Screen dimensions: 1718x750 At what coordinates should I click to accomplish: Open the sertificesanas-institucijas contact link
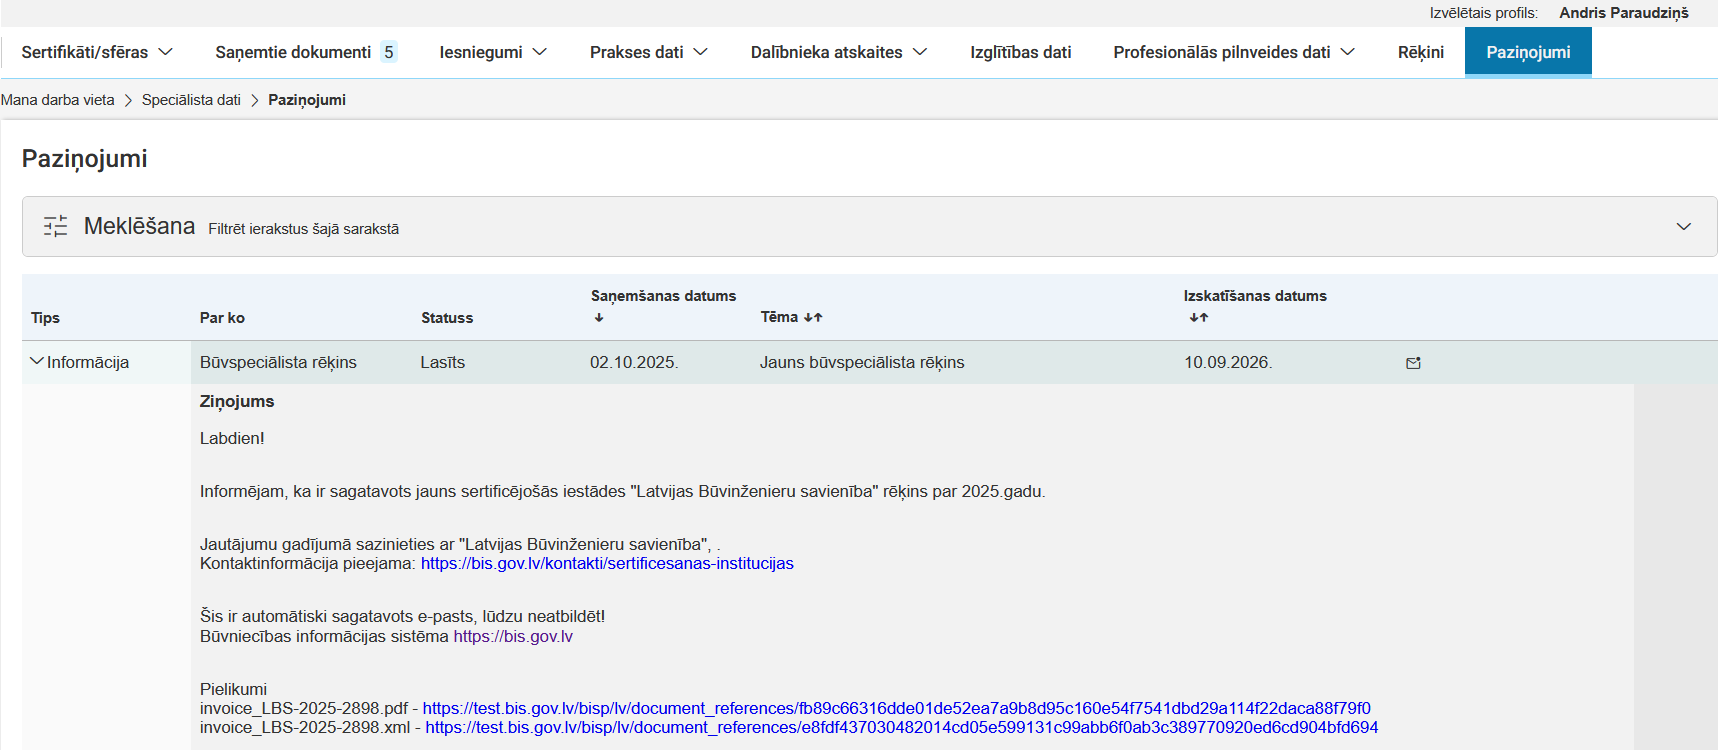pos(607,564)
